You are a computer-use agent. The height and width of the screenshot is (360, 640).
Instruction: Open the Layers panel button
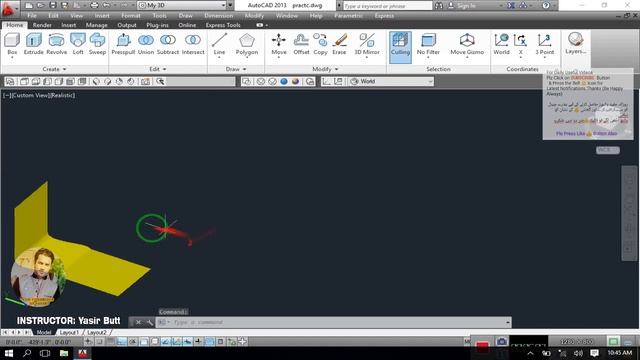[x=576, y=44]
